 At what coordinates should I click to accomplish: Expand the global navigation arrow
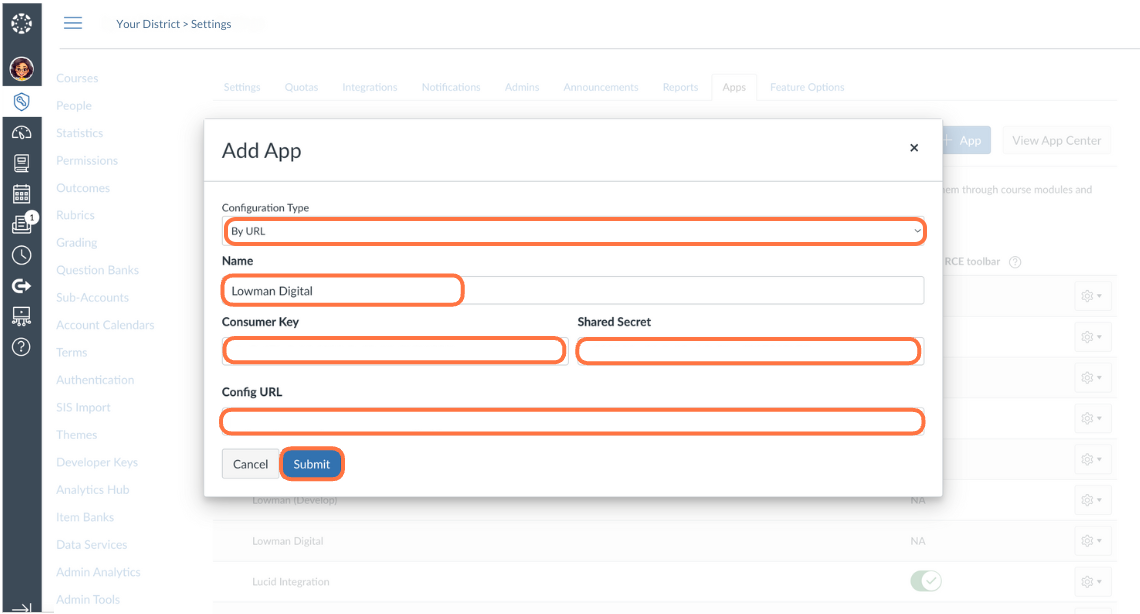22,607
